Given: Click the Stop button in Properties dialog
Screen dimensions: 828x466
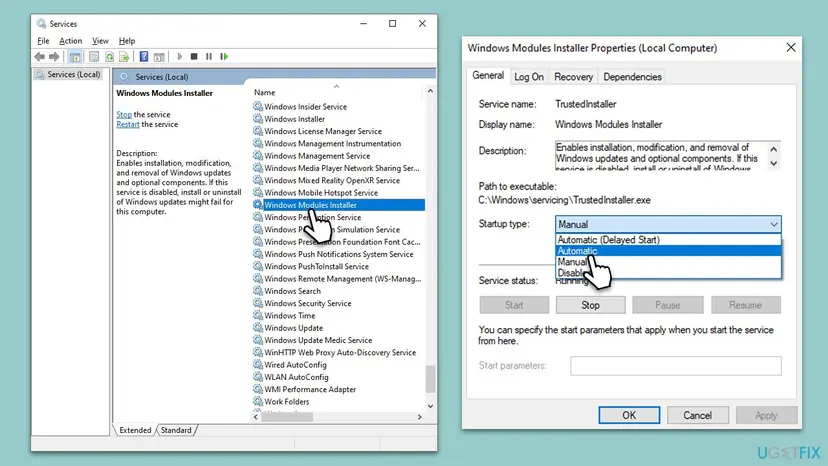Looking at the screenshot, I should click(x=590, y=305).
